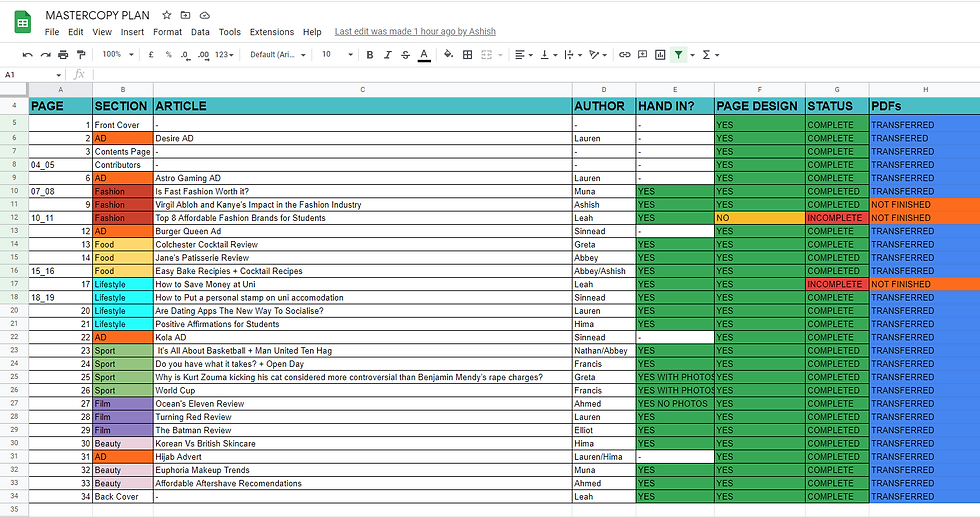Select row 12 header
This screenshot has height=517, width=980.
(x=14, y=218)
